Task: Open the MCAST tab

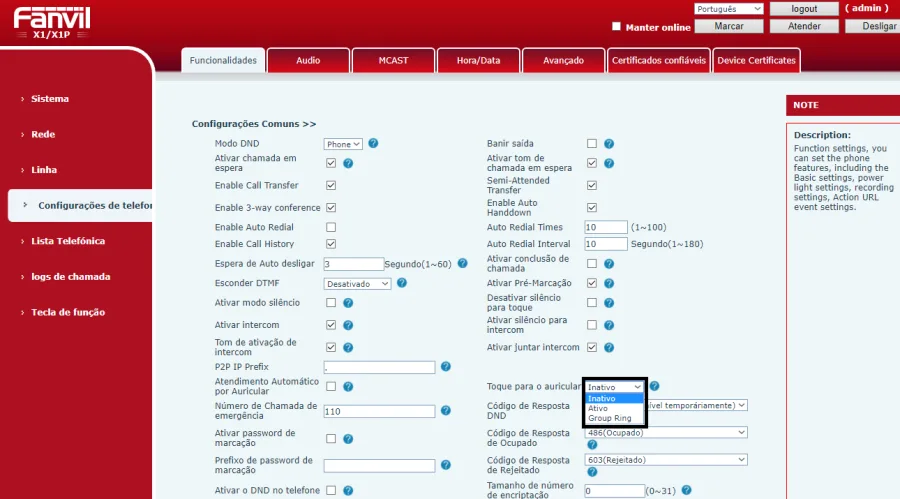Action: (393, 60)
